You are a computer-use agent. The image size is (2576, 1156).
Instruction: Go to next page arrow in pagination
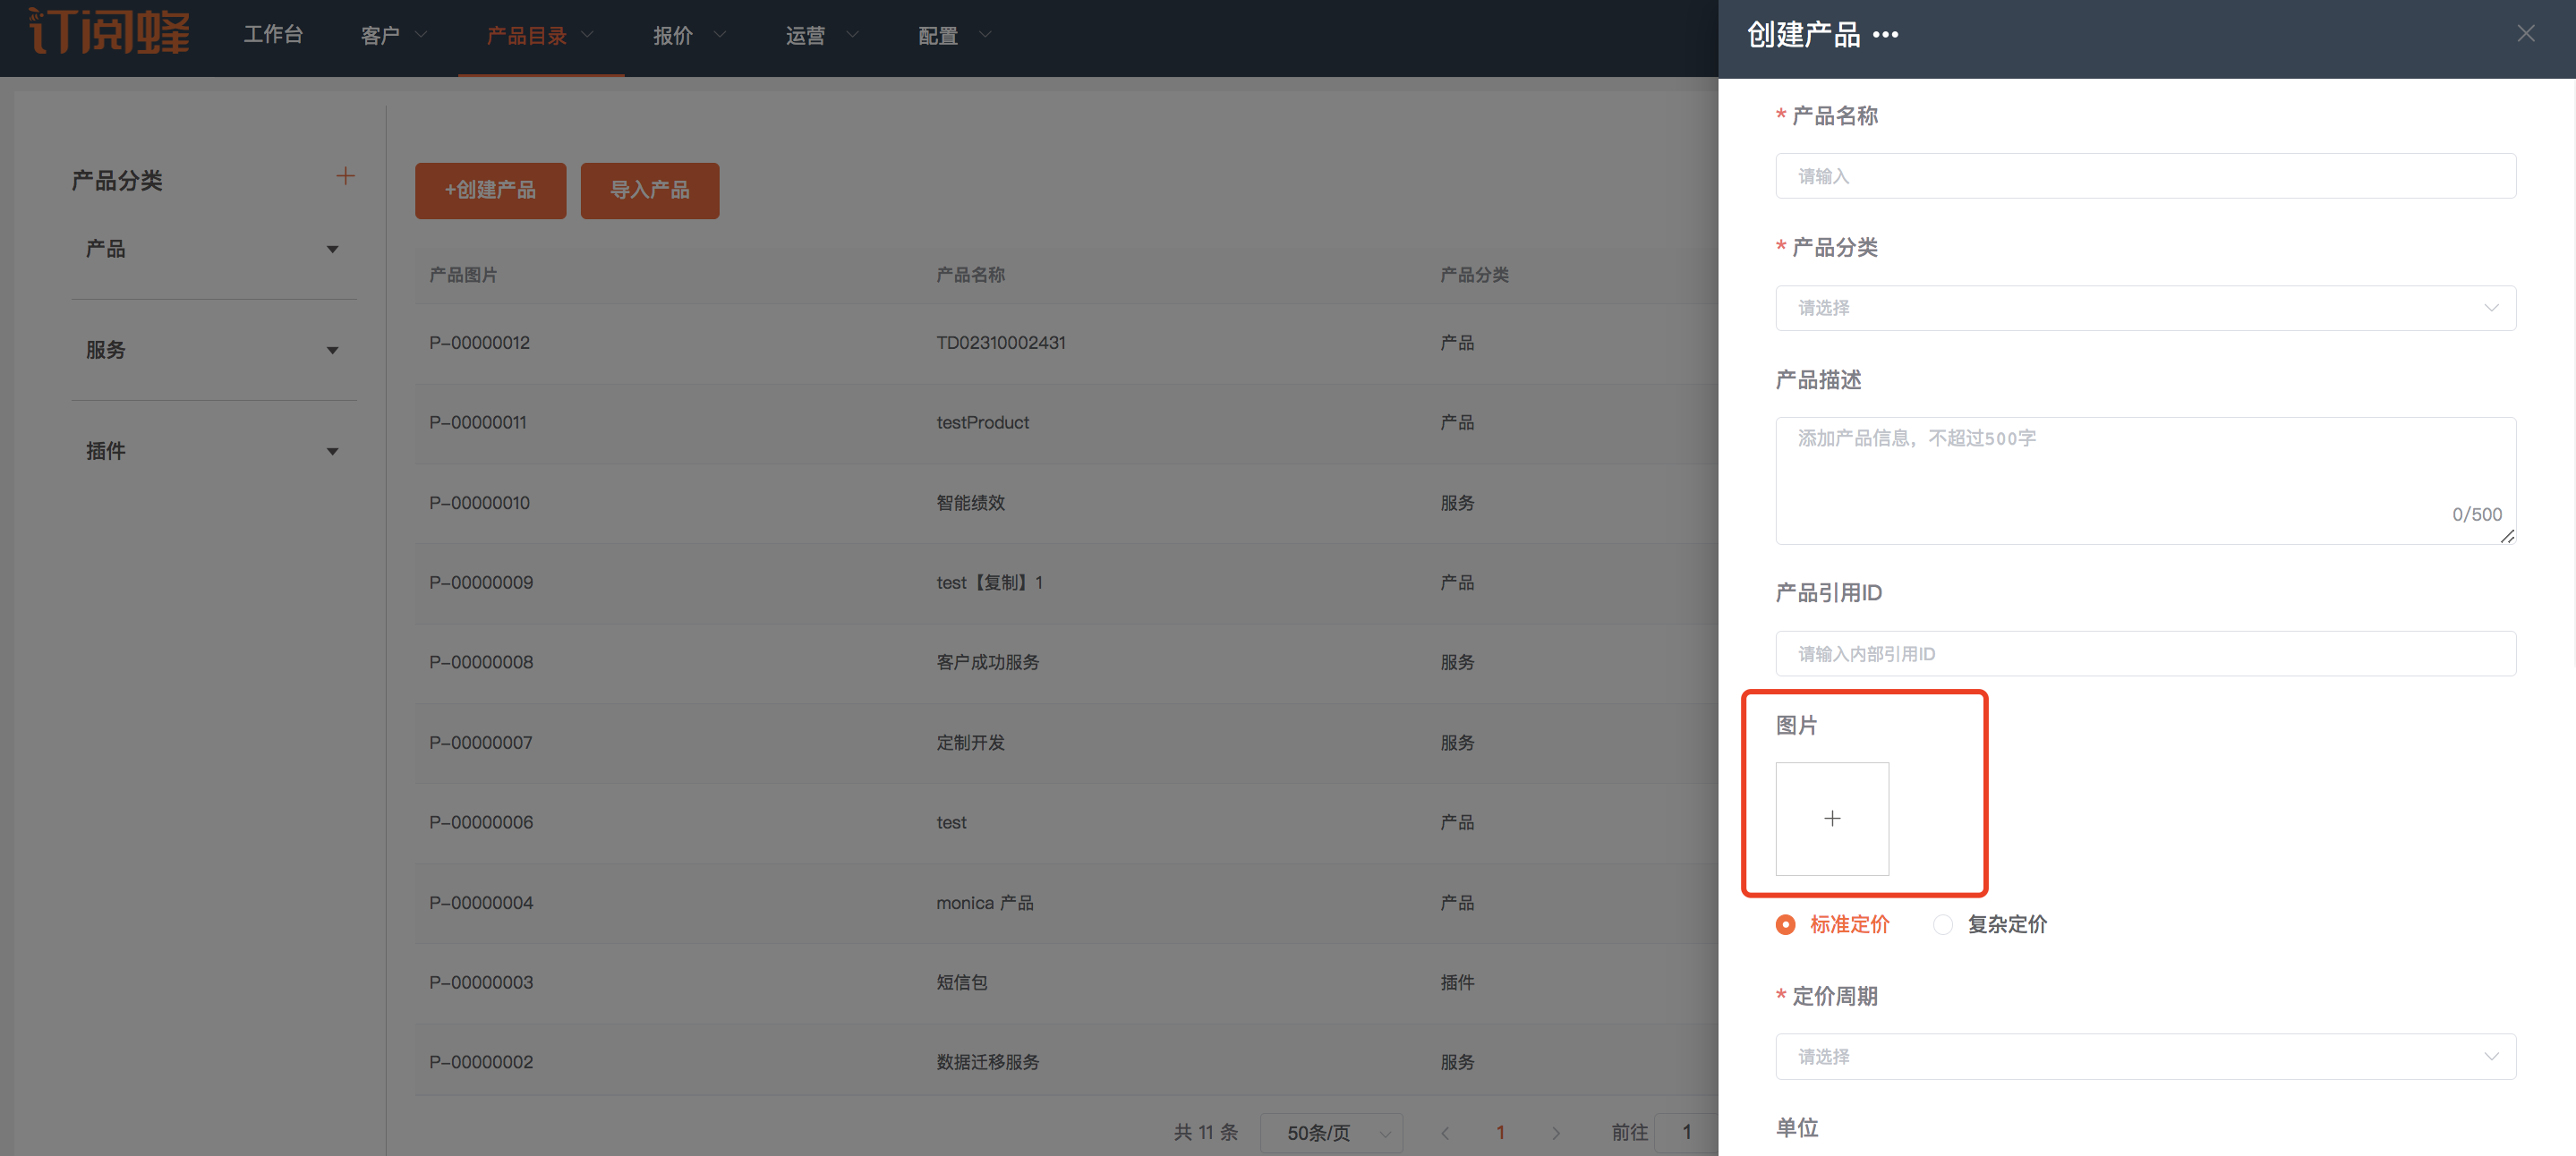click(x=1555, y=1132)
